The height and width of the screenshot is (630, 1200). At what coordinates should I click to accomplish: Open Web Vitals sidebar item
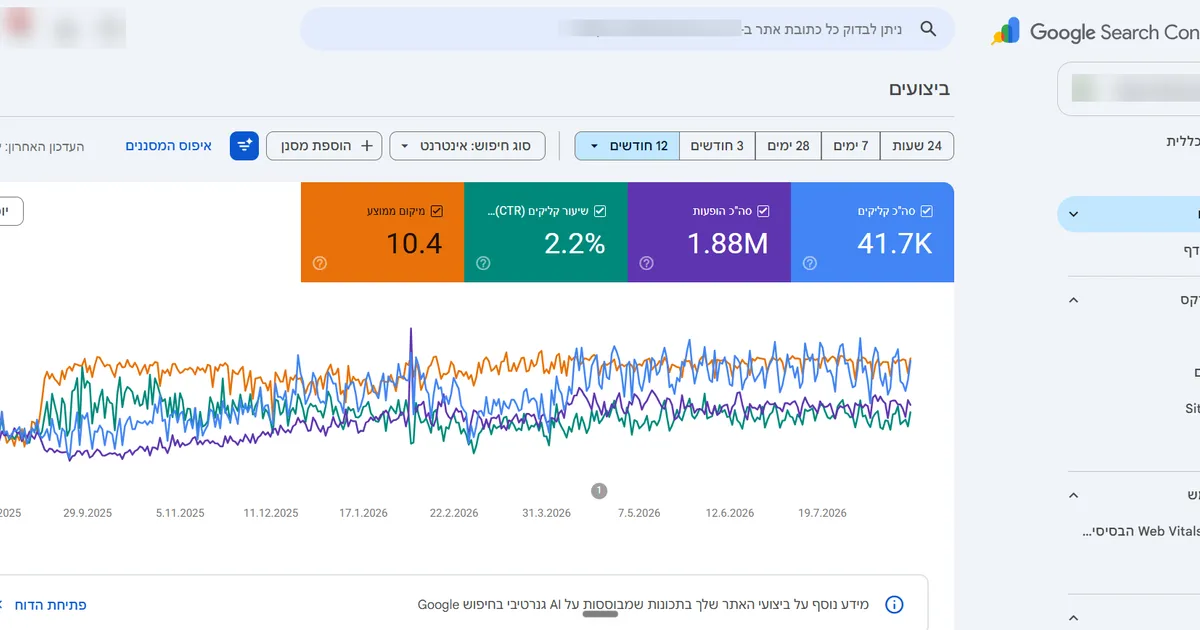pyautogui.click(x=1141, y=532)
